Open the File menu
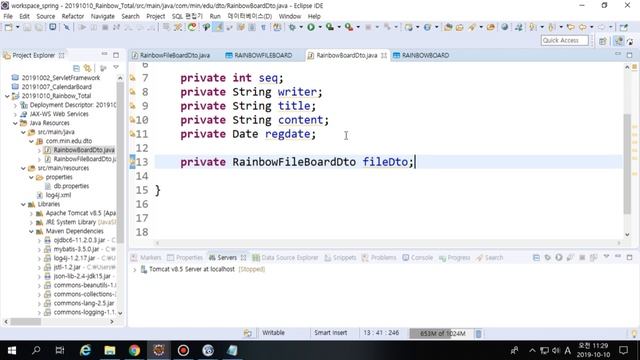Viewport: 640px width, 360px height. 8,16
